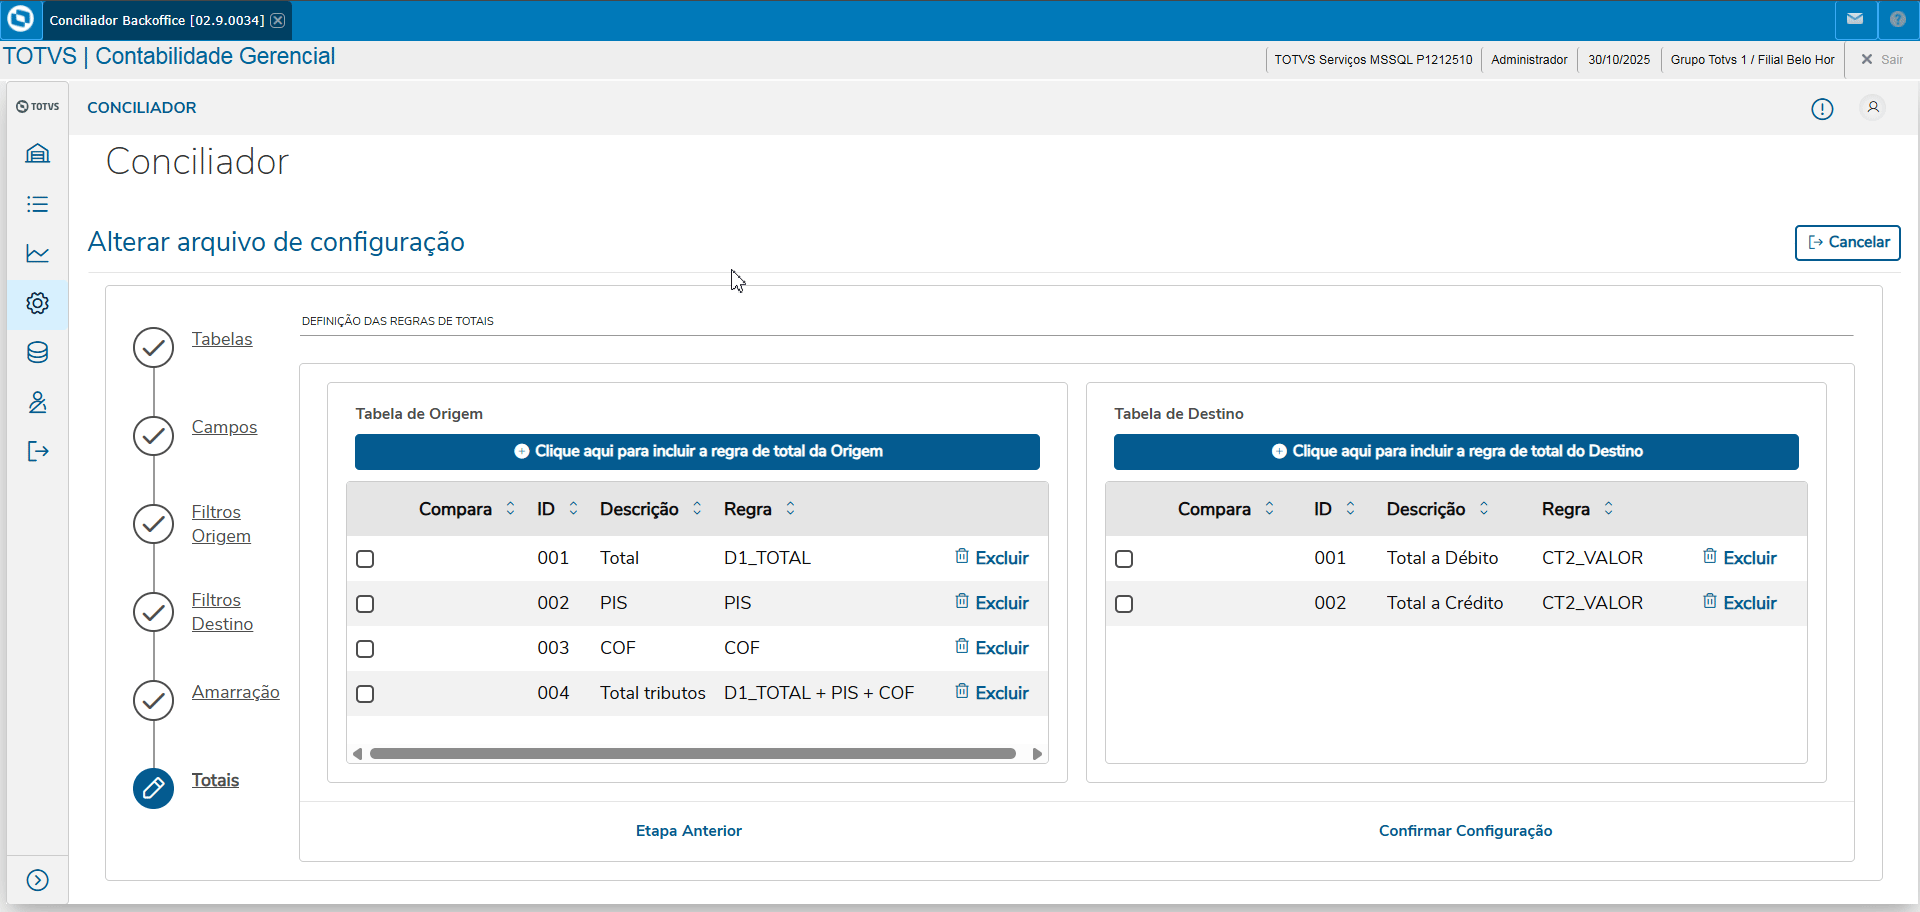Viewport: 1920px width, 912px height.
Task: Click the Amarração step checkmark circle
Action: (x=153, y=700)
